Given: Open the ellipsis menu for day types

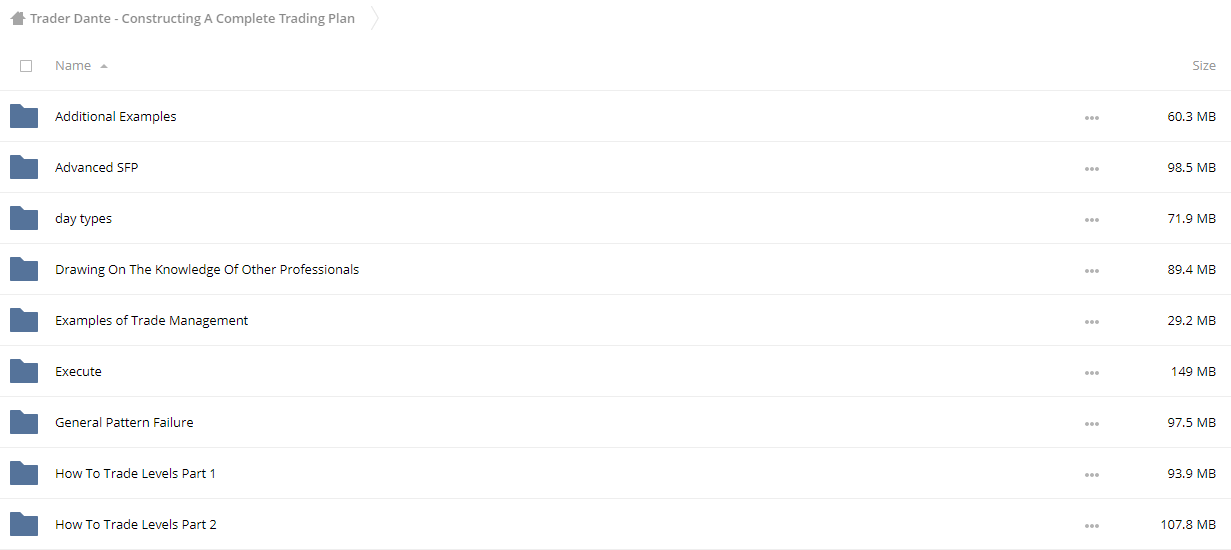Looking at the screenshot, I should pos(1091,220).
